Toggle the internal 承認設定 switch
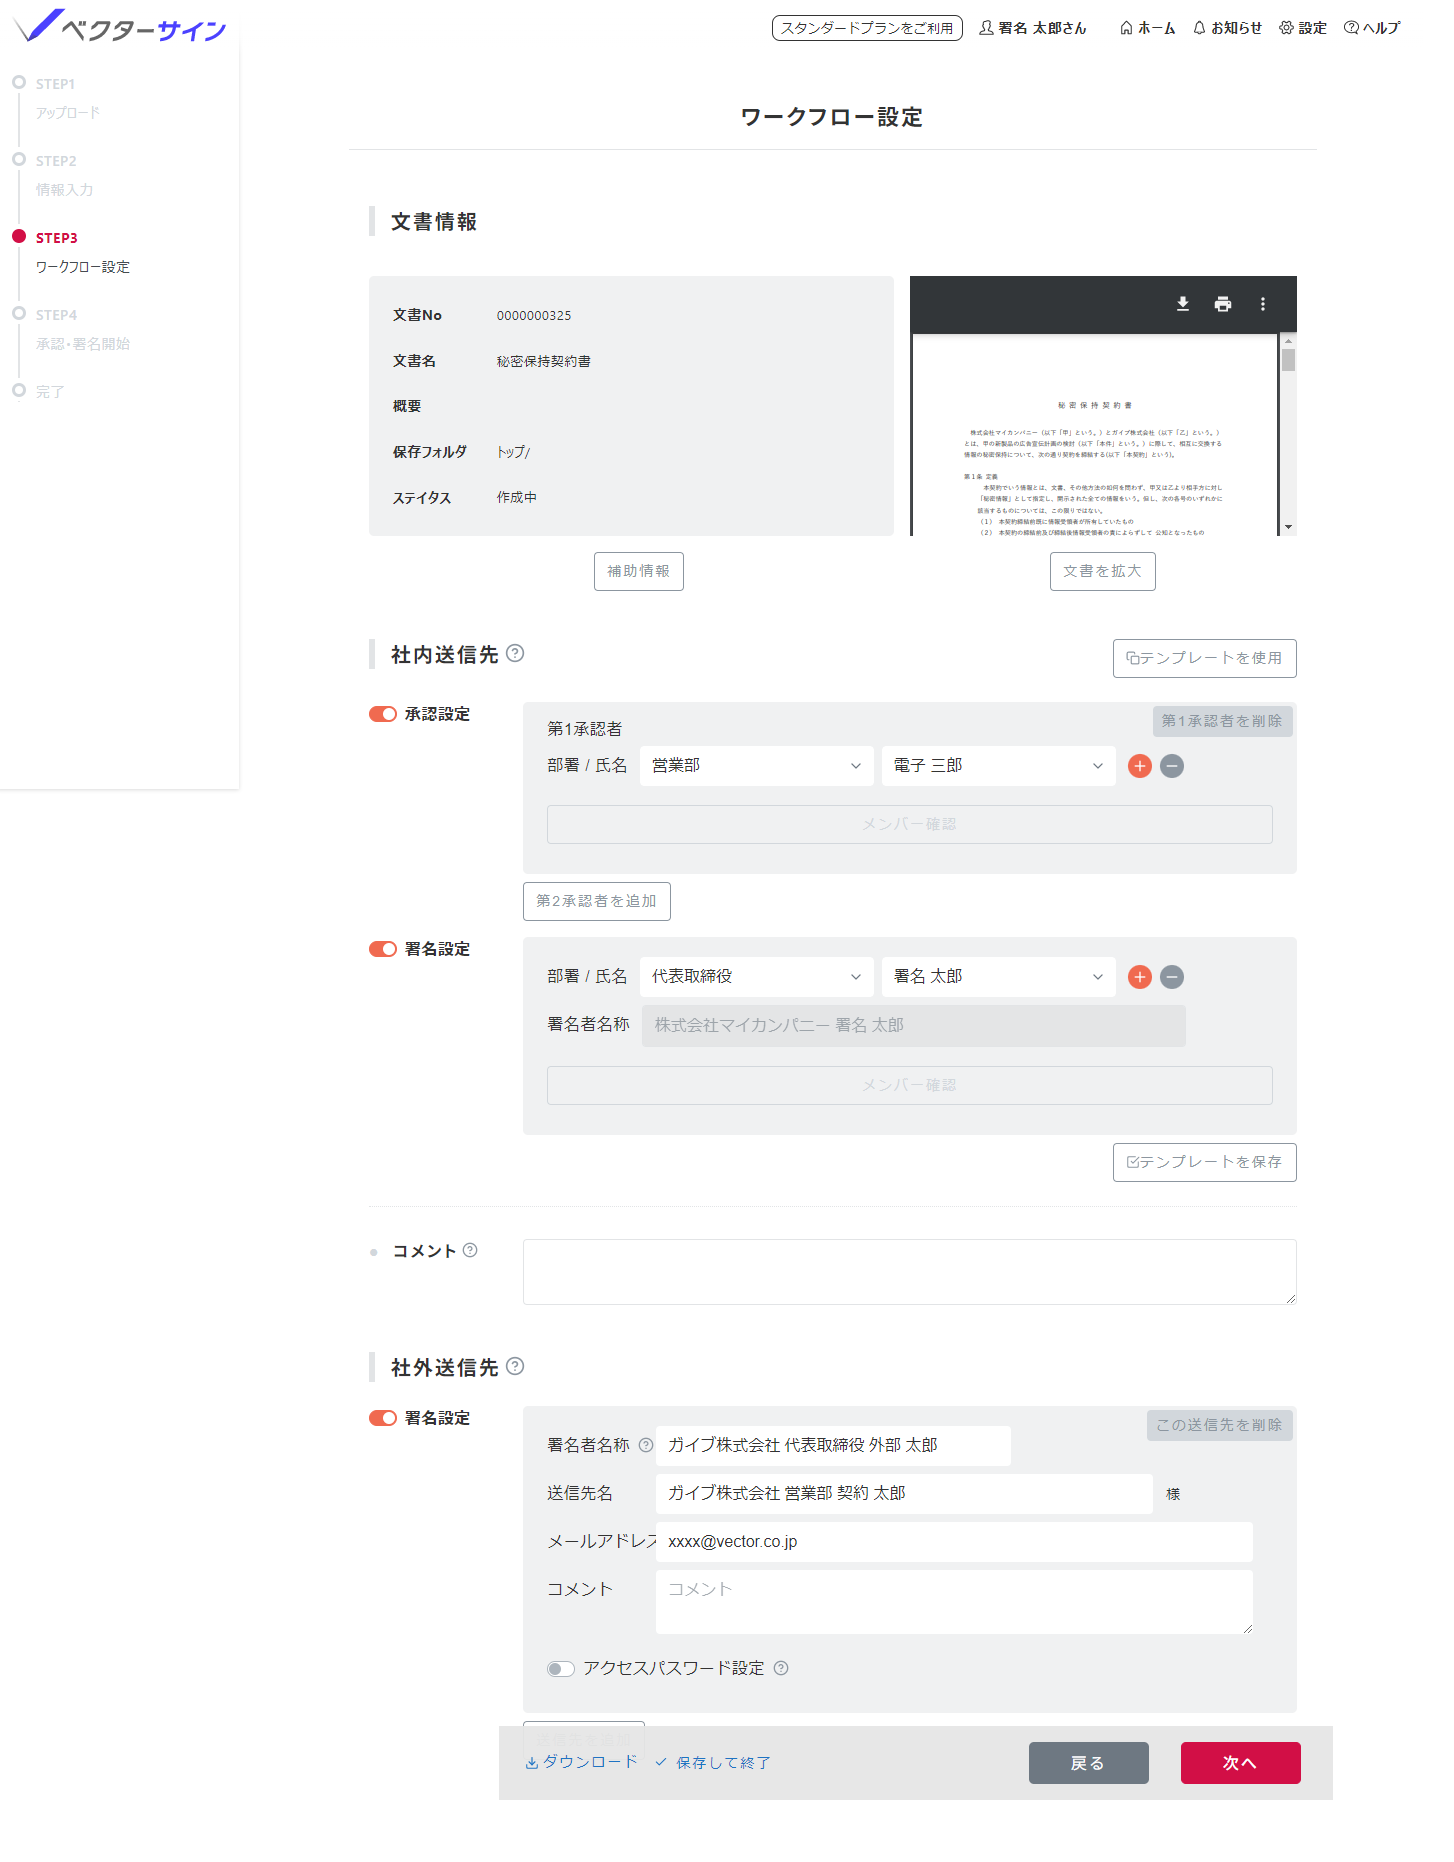Image resolution: width=1454 pixels, height=1862 pixels. (x=383, y=714)
